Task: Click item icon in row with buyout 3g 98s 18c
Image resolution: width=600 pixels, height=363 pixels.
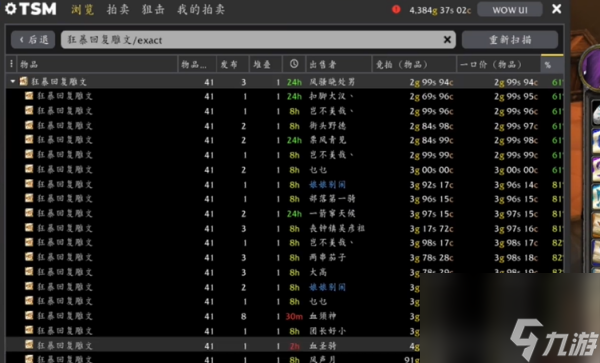Action: click(29, 257)
